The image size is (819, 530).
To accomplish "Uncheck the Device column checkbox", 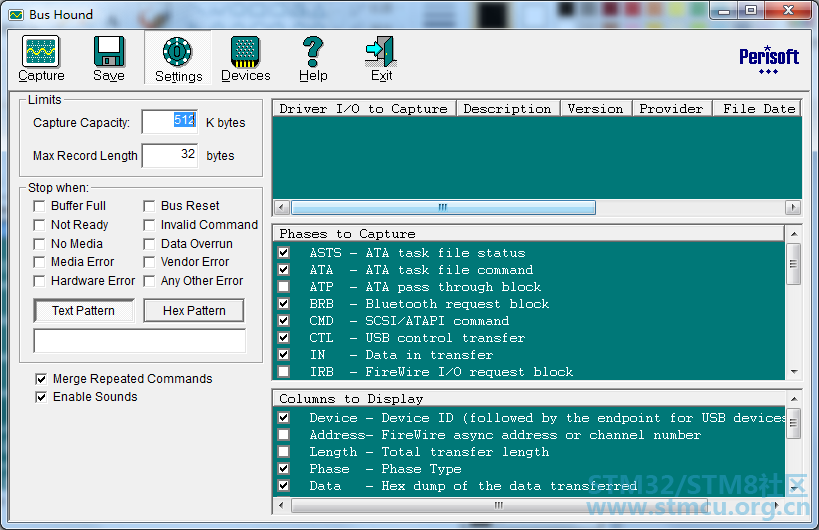I will [284, 418].
